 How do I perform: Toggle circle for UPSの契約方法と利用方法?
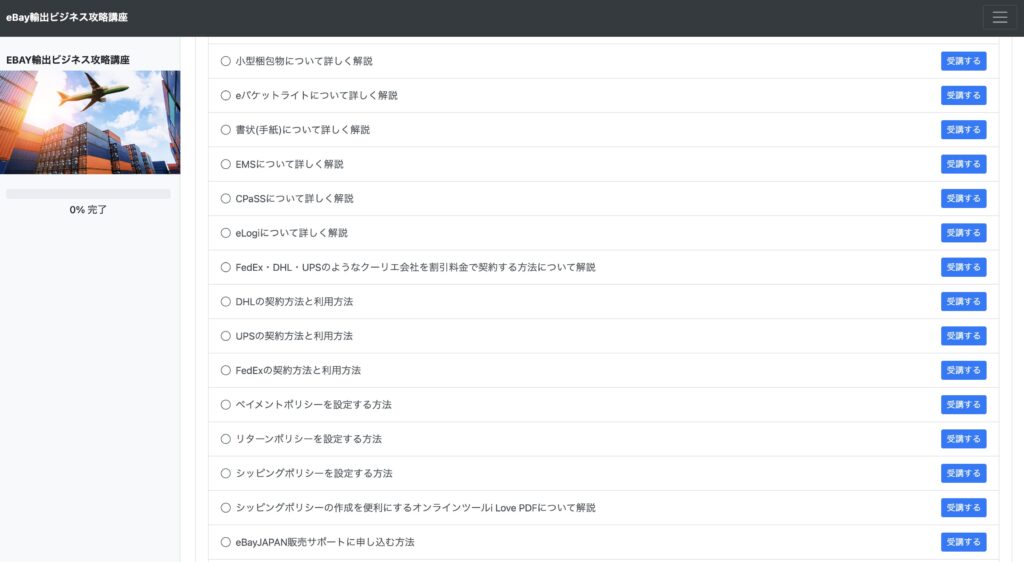tap(225, 336)
